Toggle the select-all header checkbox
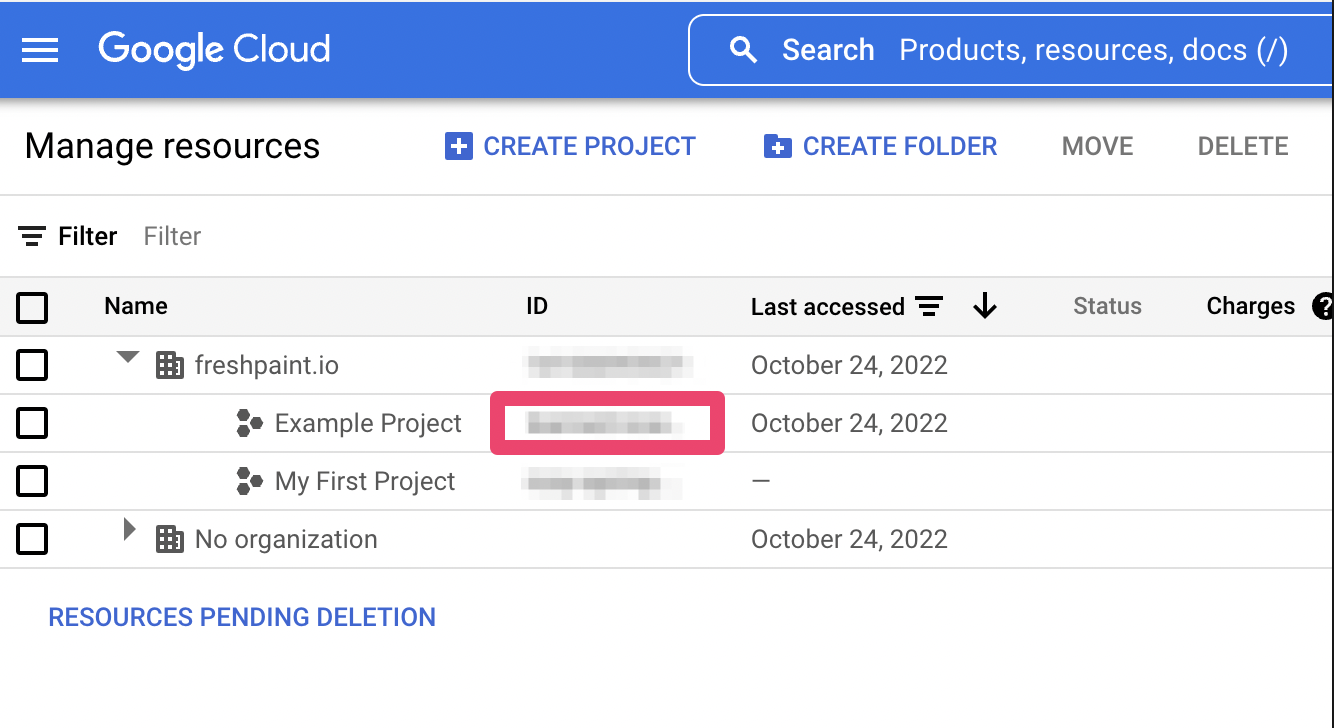 (32, 307)
